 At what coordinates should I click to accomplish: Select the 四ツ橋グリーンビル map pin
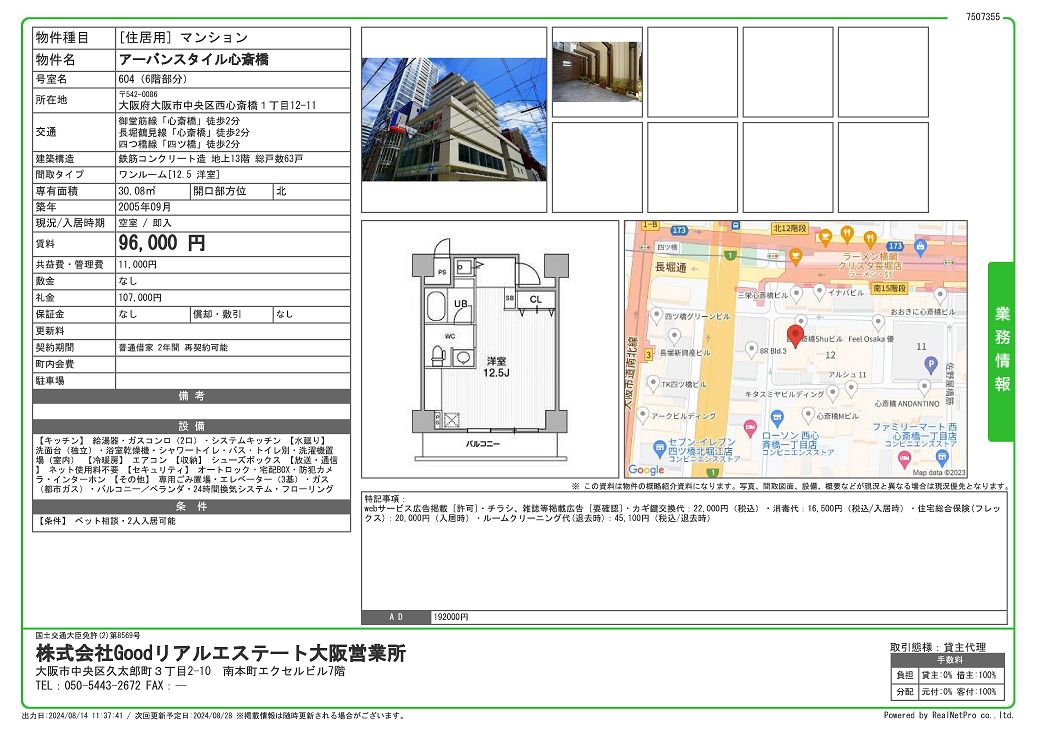656,316
